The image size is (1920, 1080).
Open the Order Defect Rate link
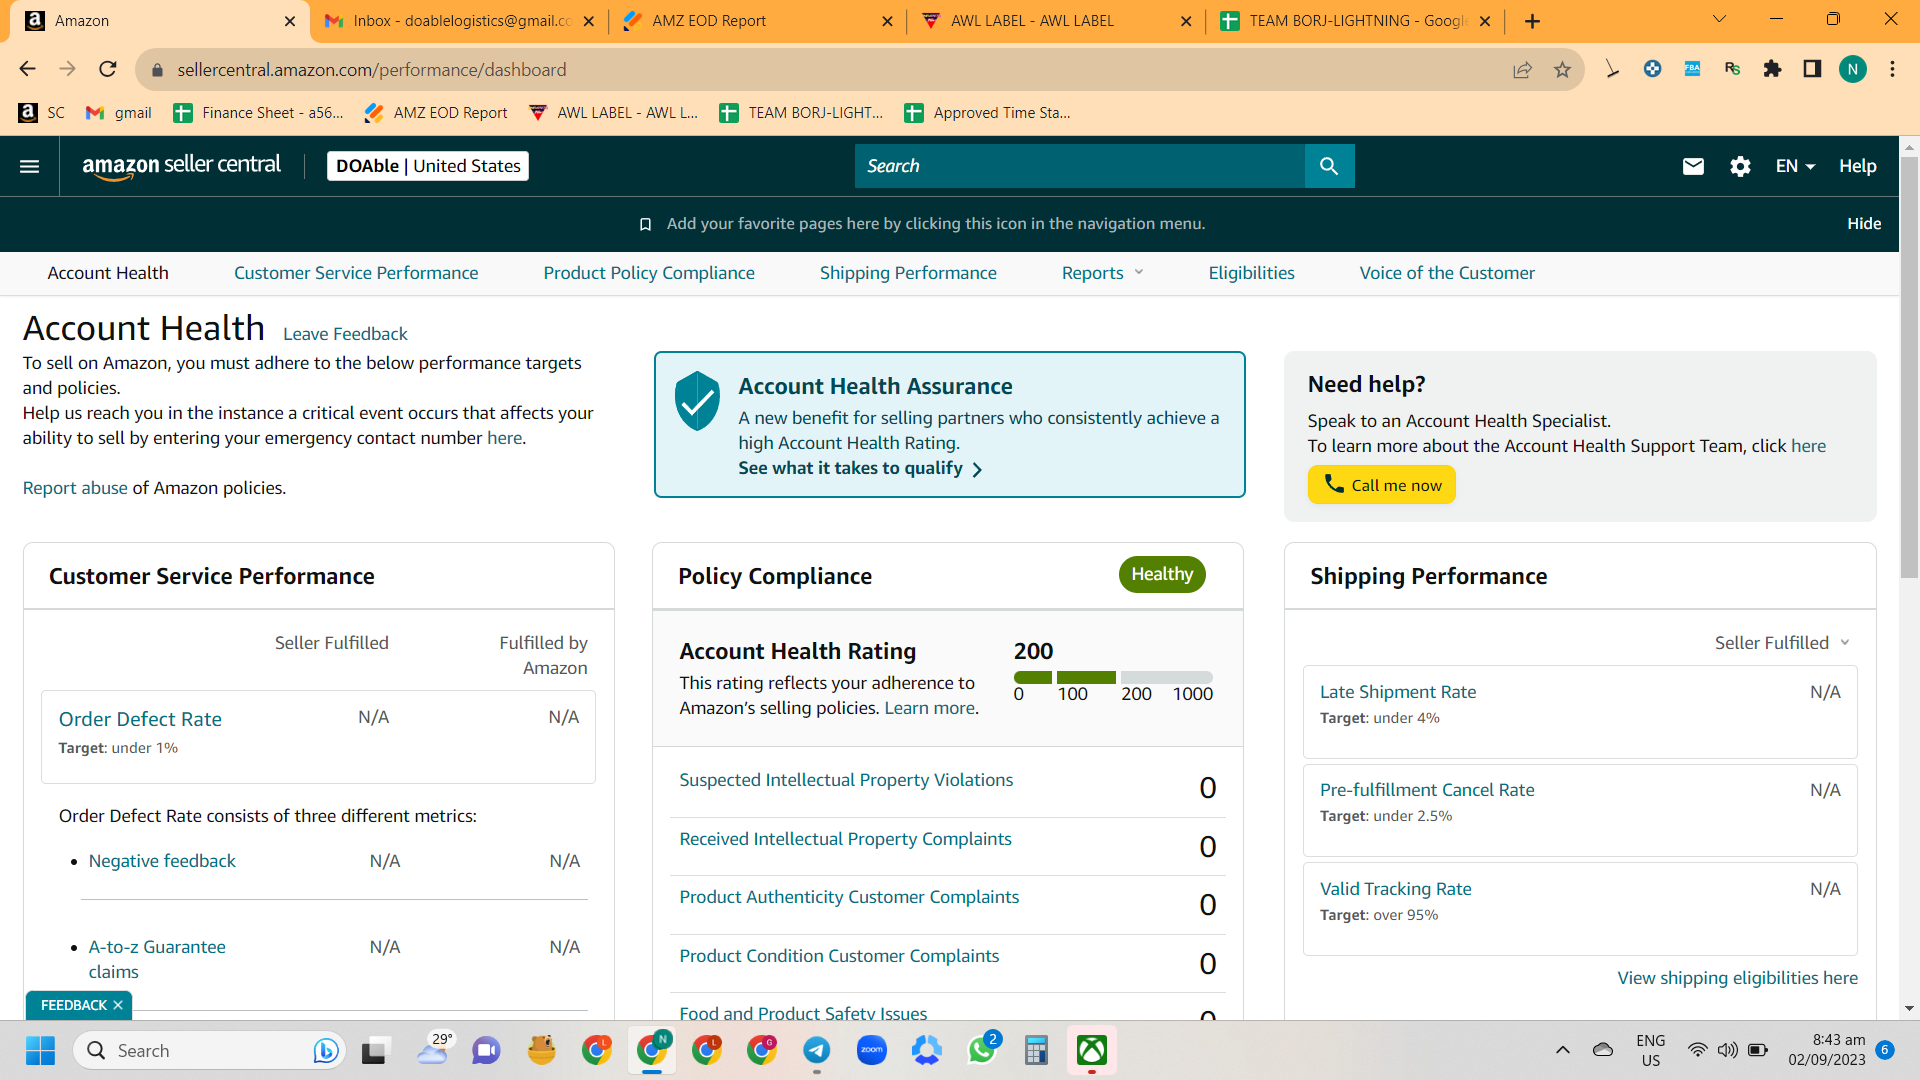[x=140, y=719]
